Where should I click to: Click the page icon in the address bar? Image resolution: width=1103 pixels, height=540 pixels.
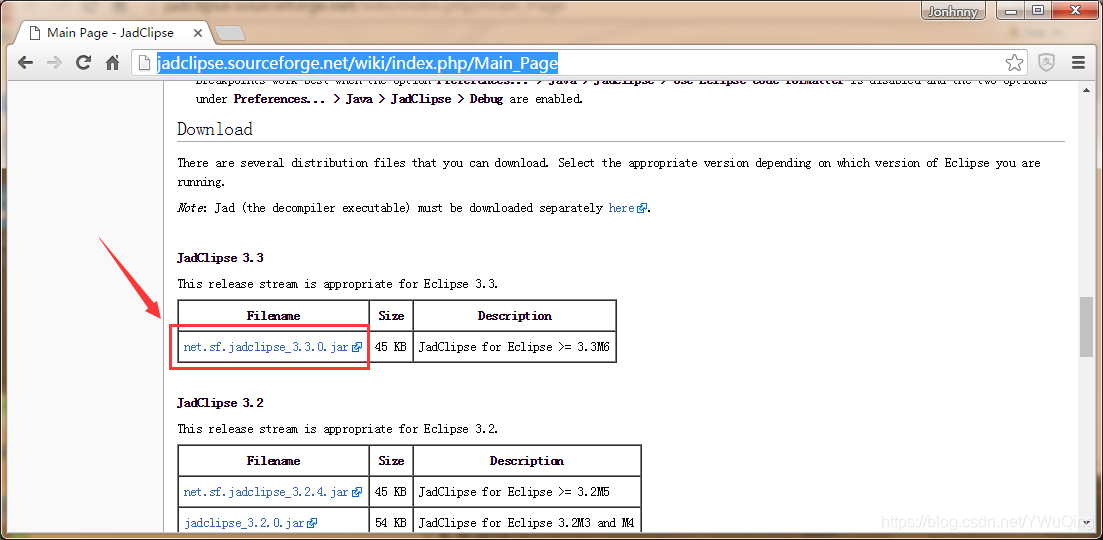tap(144, 63)
